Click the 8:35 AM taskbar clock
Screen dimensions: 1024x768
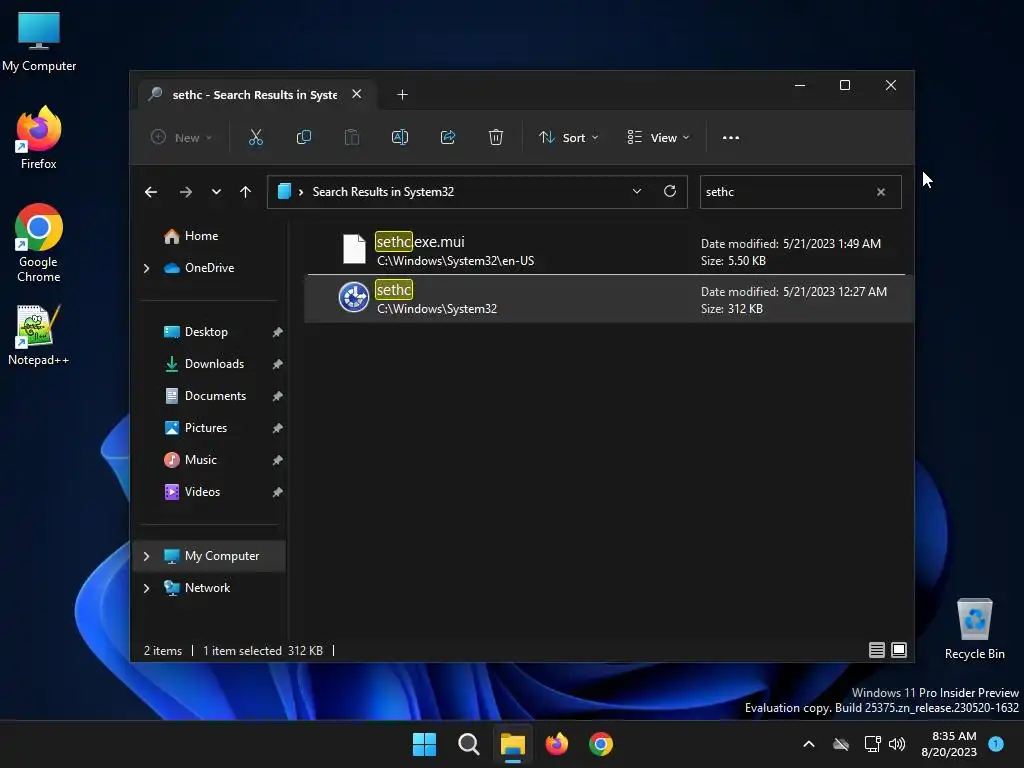[x=949, y=744]
